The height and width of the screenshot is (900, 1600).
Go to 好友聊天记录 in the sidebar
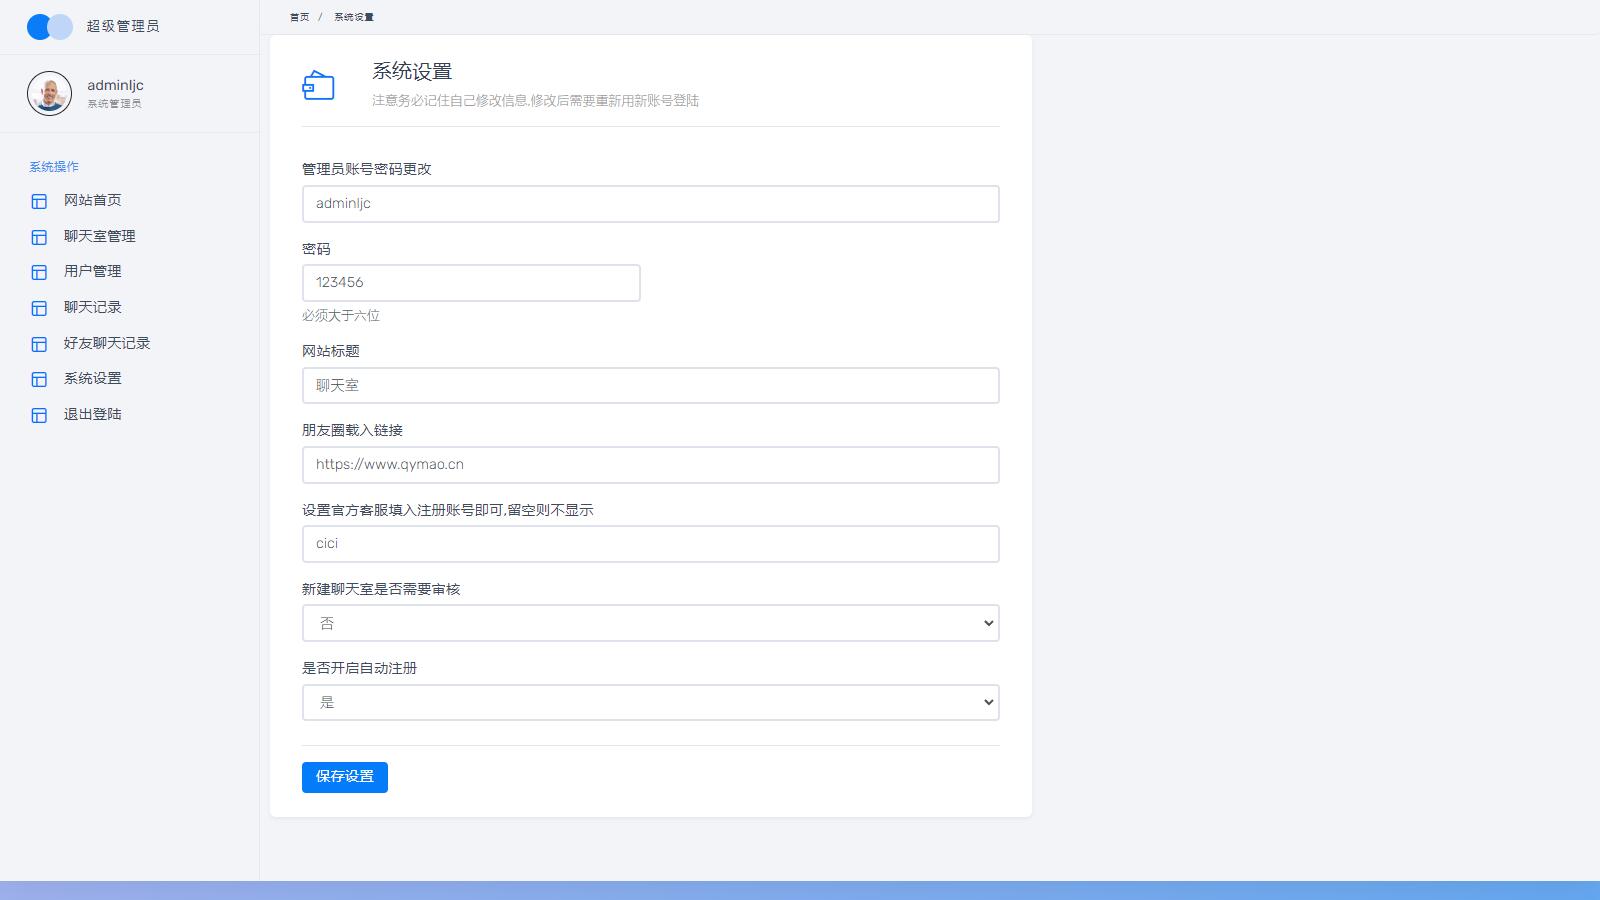pyautogui.click(x=107, y=343)
